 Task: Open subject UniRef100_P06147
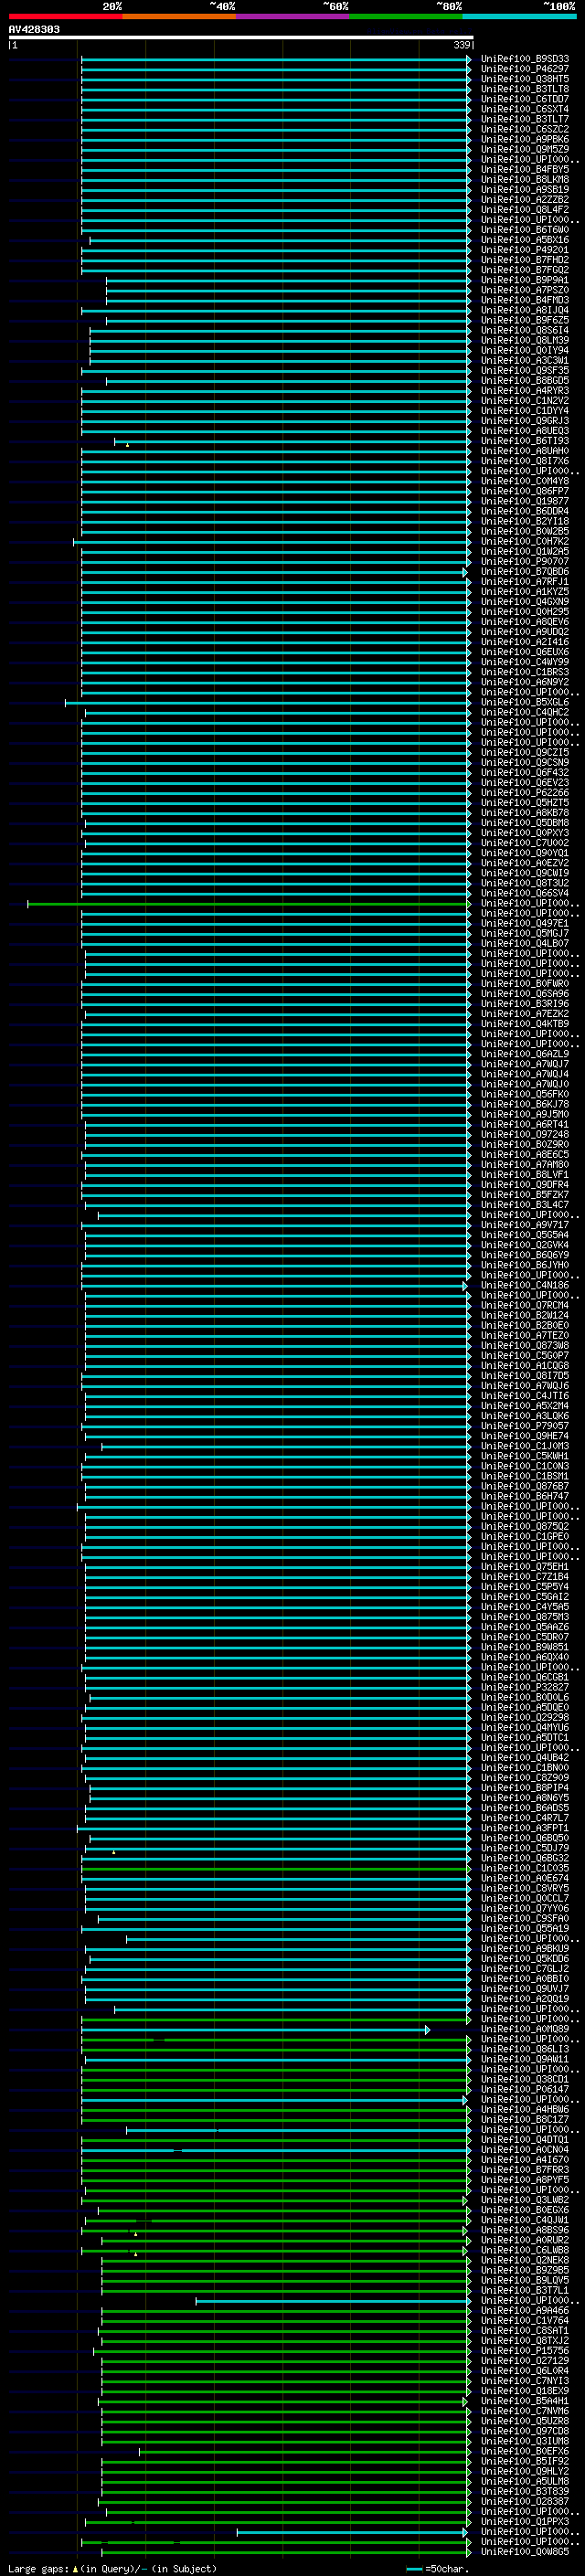tap(524, 2089)
